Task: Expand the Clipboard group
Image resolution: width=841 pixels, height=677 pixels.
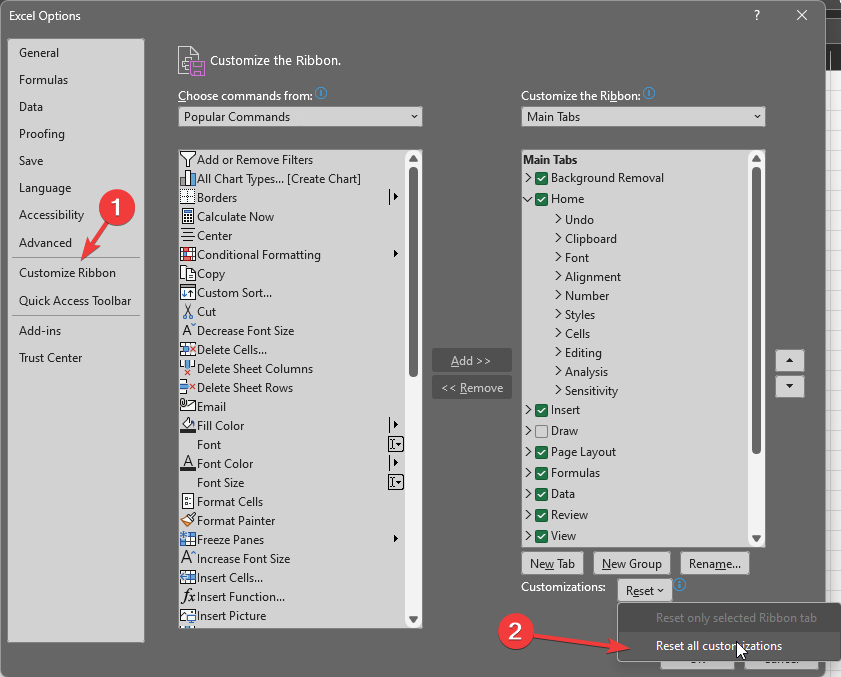Action: point(558,238)
